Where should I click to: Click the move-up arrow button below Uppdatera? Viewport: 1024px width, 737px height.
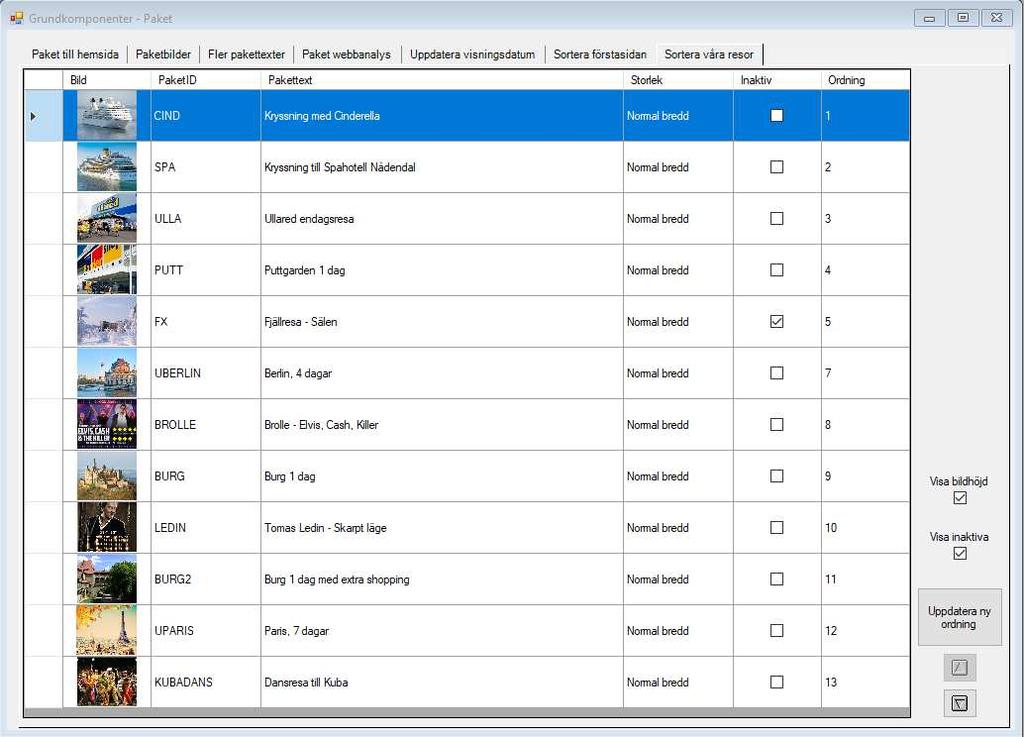pyautogui.click(x=959, y=667)
